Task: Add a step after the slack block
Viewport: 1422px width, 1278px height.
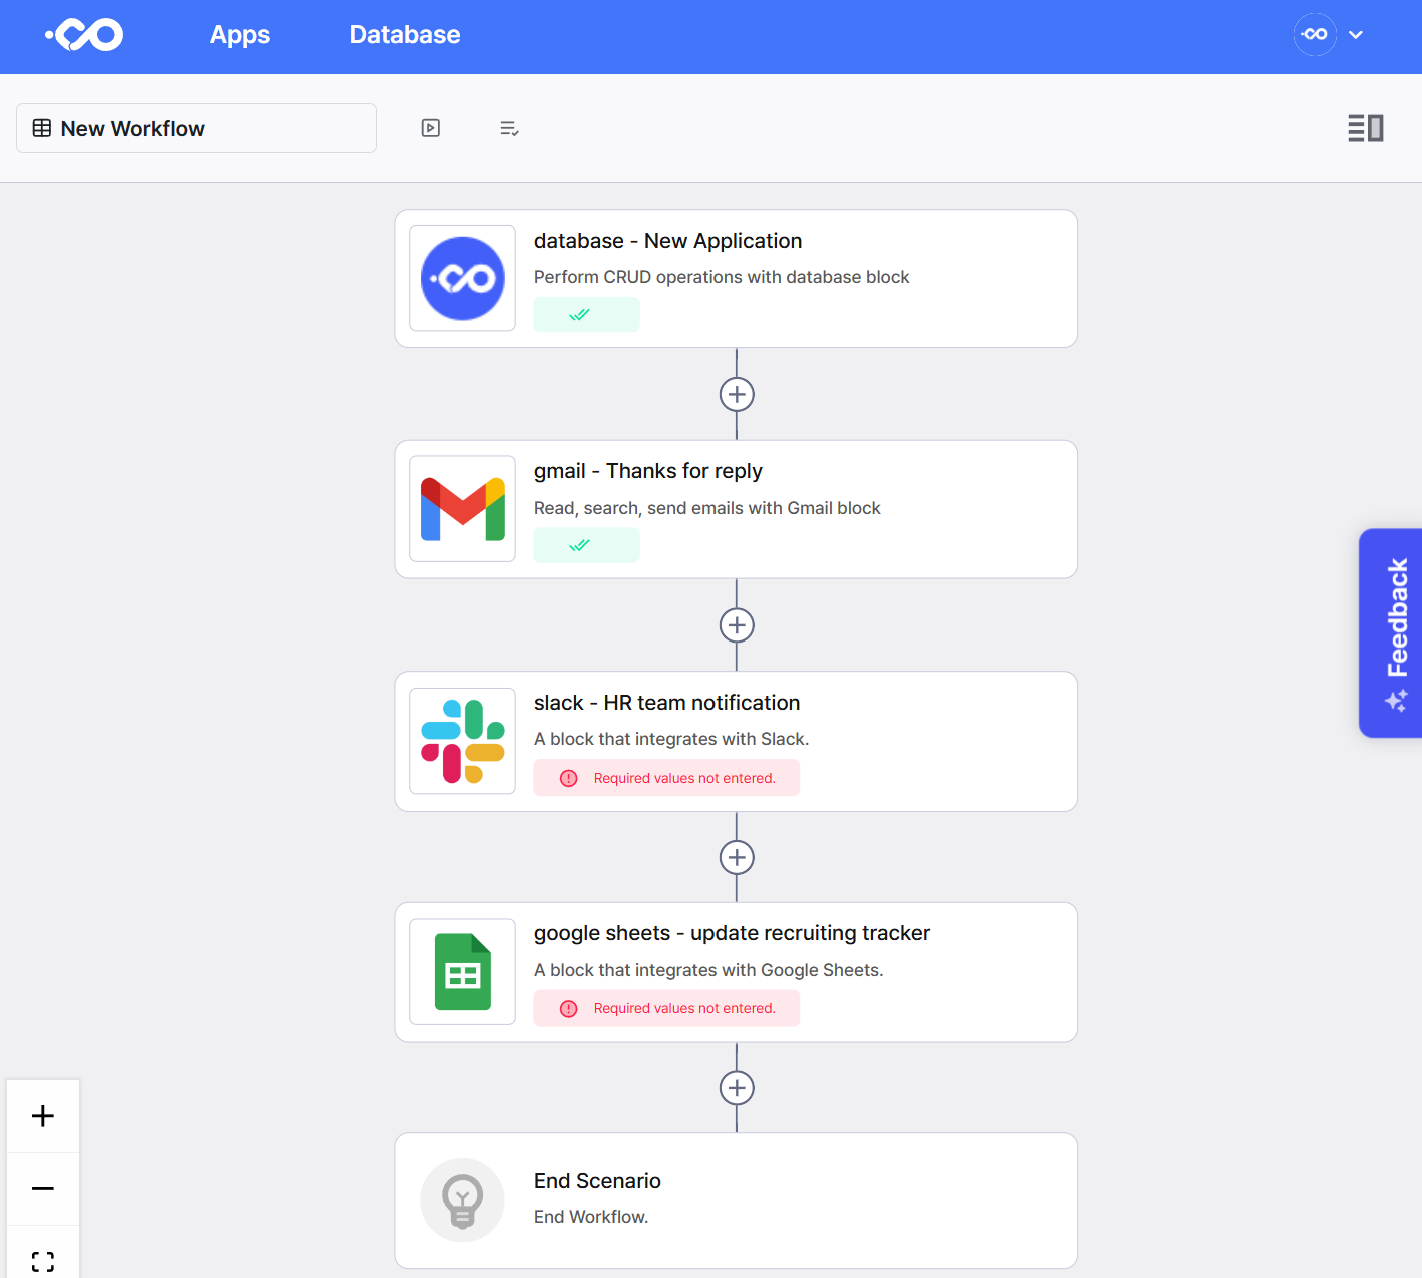Action: (737, 857)
